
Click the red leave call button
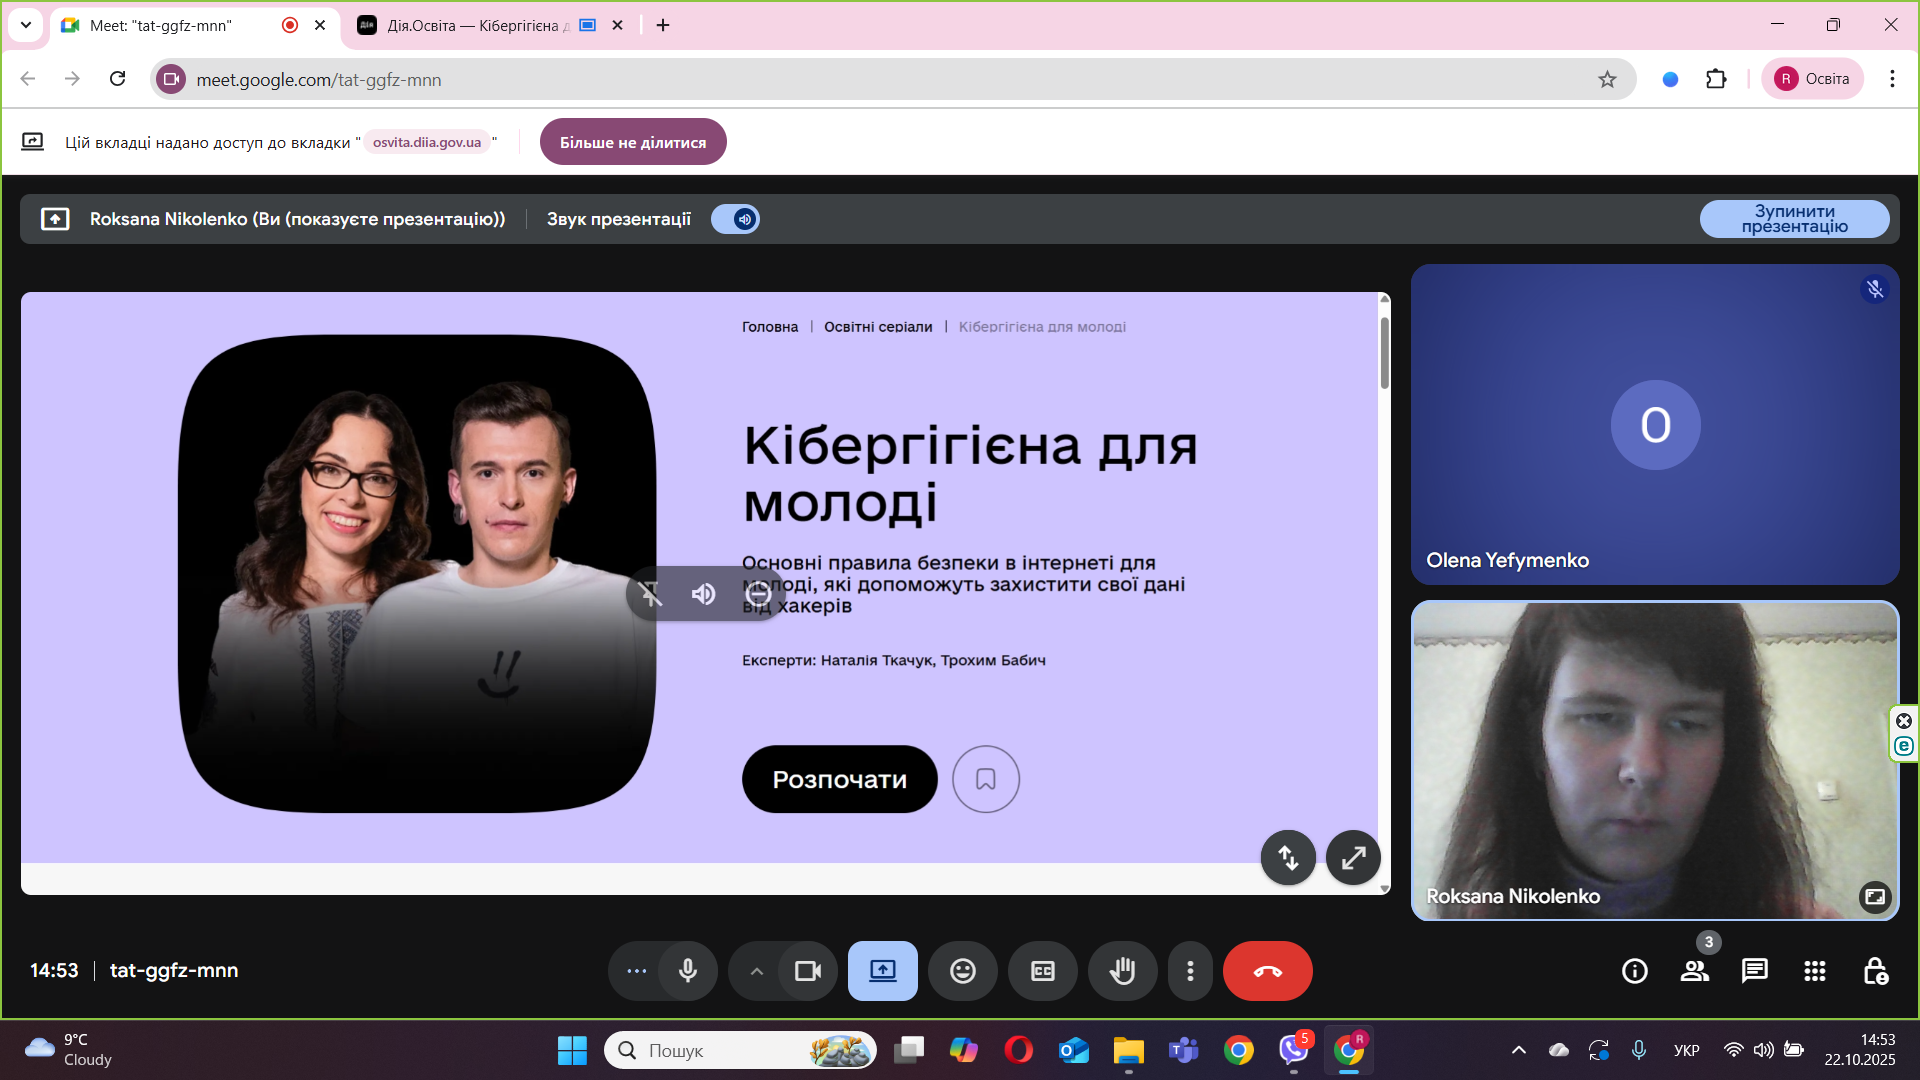pyautogui.click(x=1267, y=971)
